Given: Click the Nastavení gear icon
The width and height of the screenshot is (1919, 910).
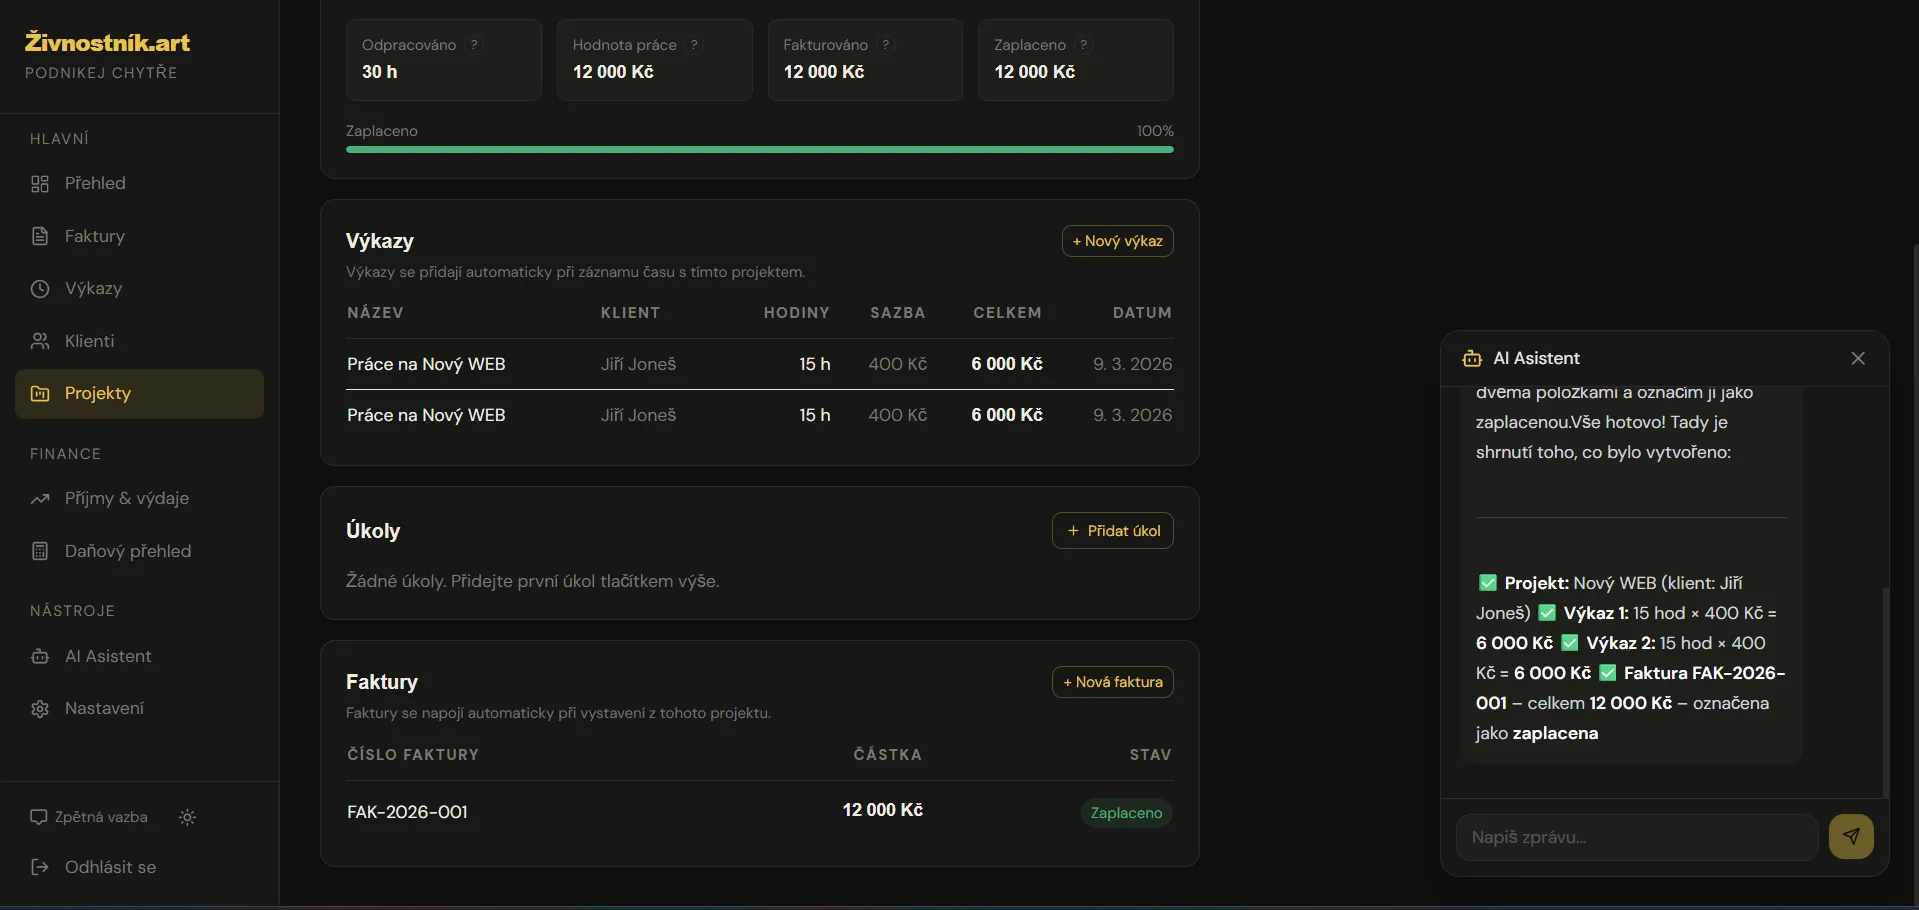Looking at the screenshot, I should pos(40,709).
